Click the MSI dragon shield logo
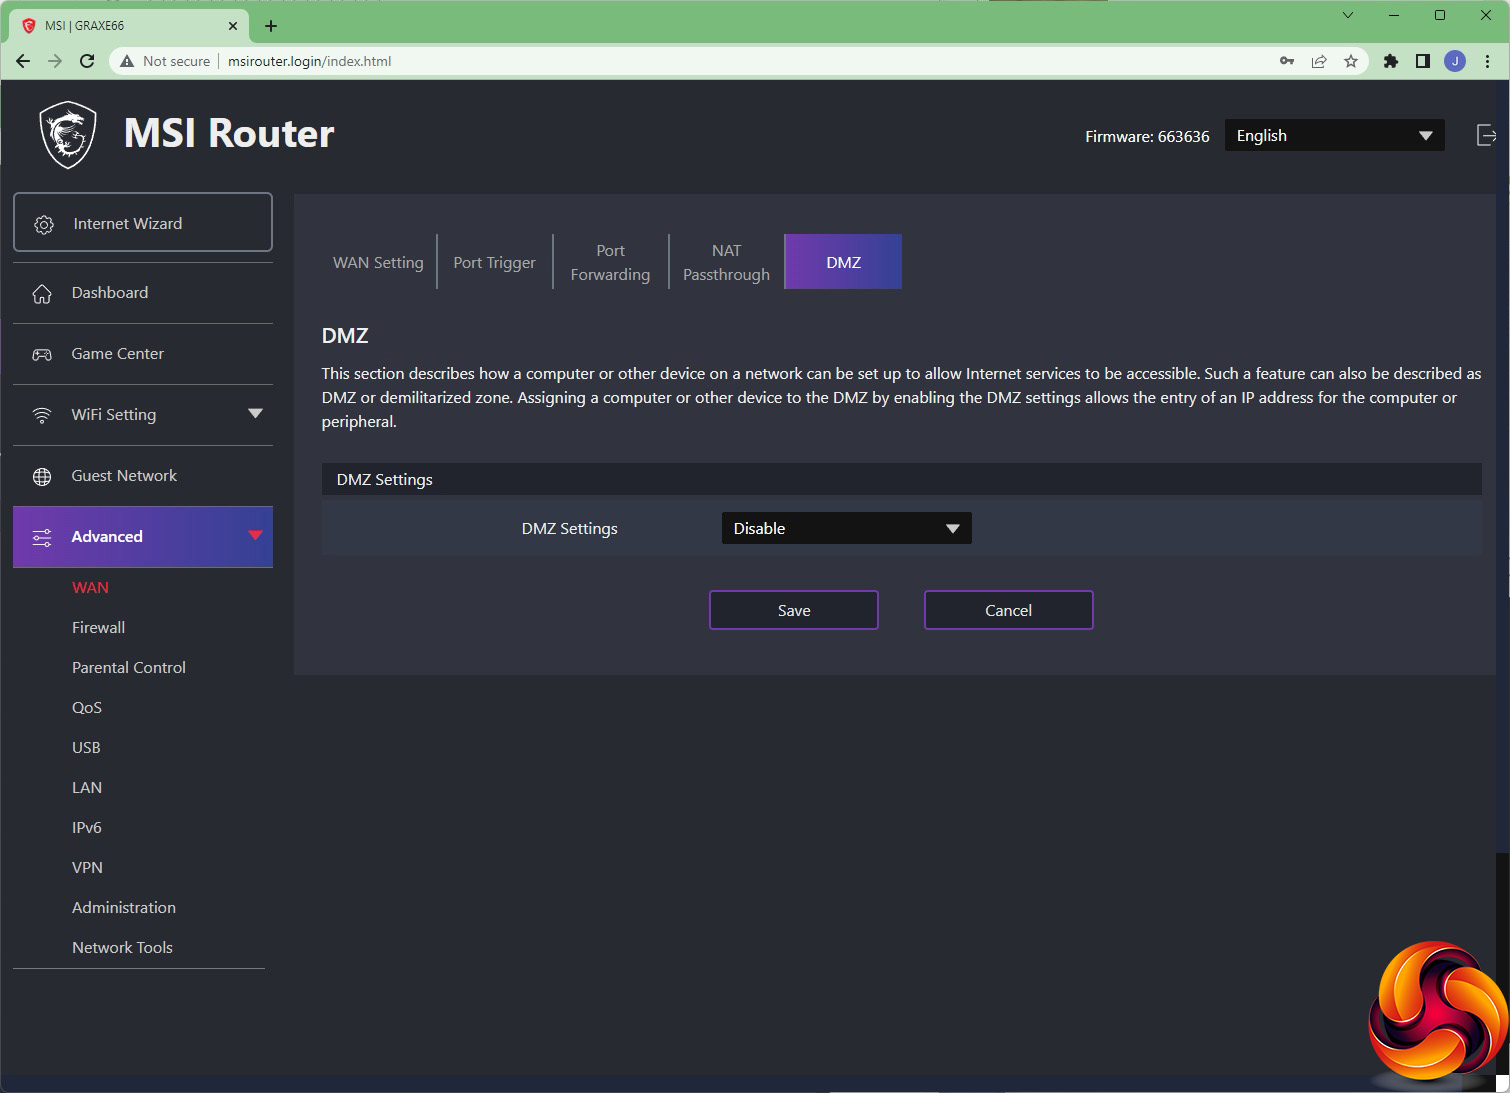The image size is (1510, 1093). click(x=68, y=135)
